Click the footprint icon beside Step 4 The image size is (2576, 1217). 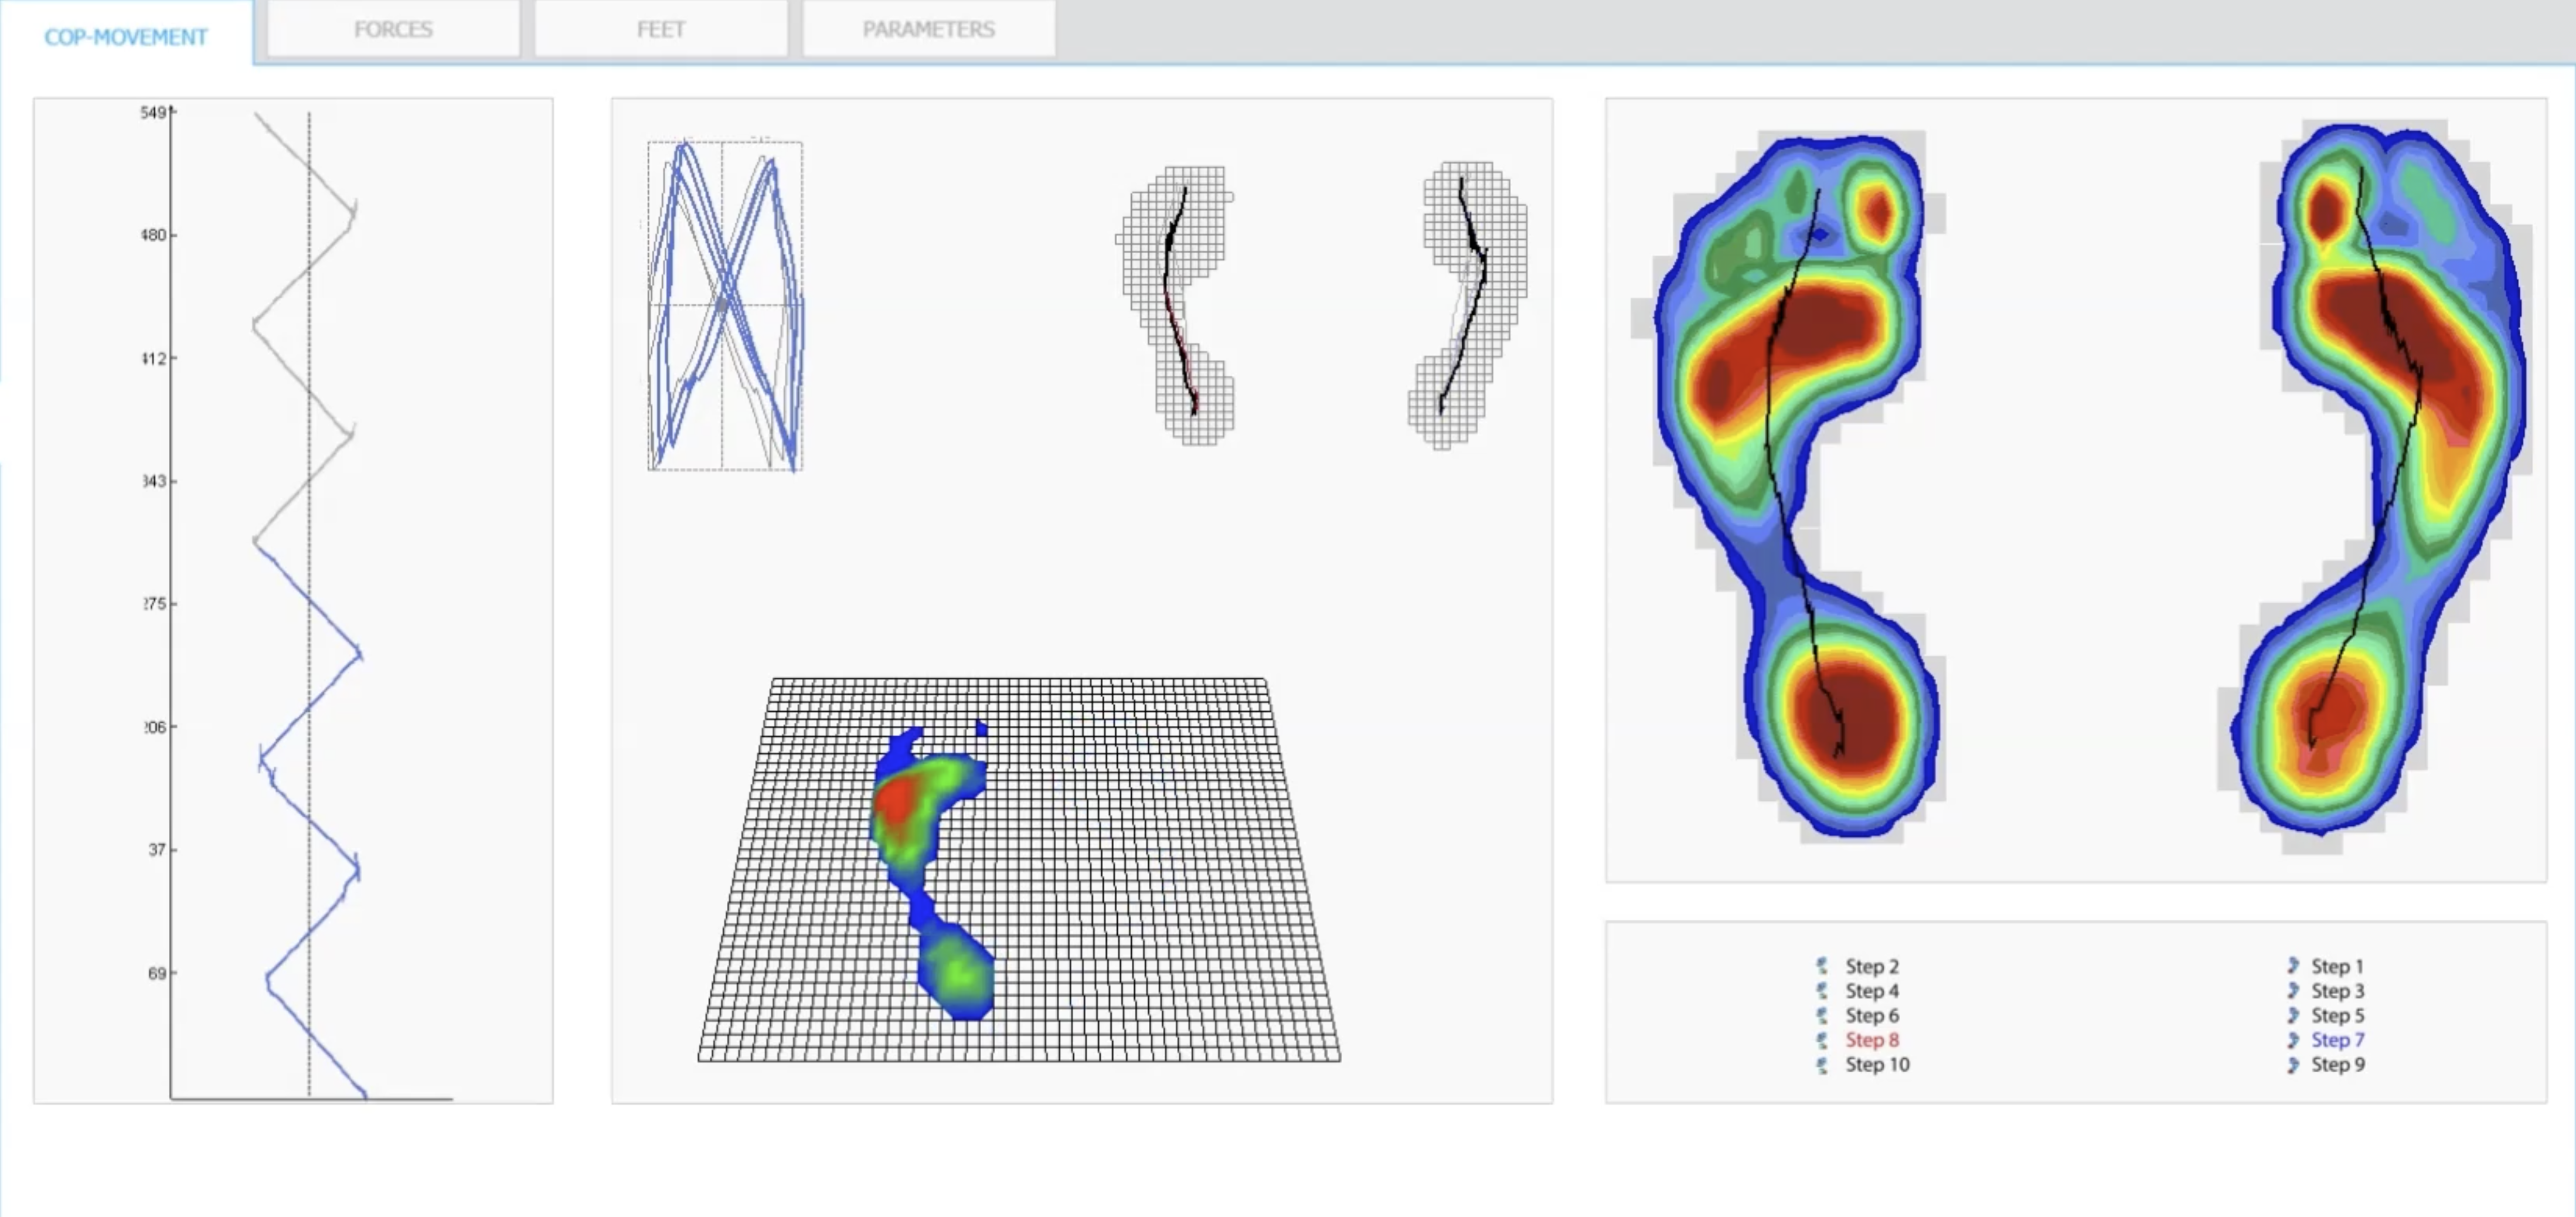(x=1822, y=991)
